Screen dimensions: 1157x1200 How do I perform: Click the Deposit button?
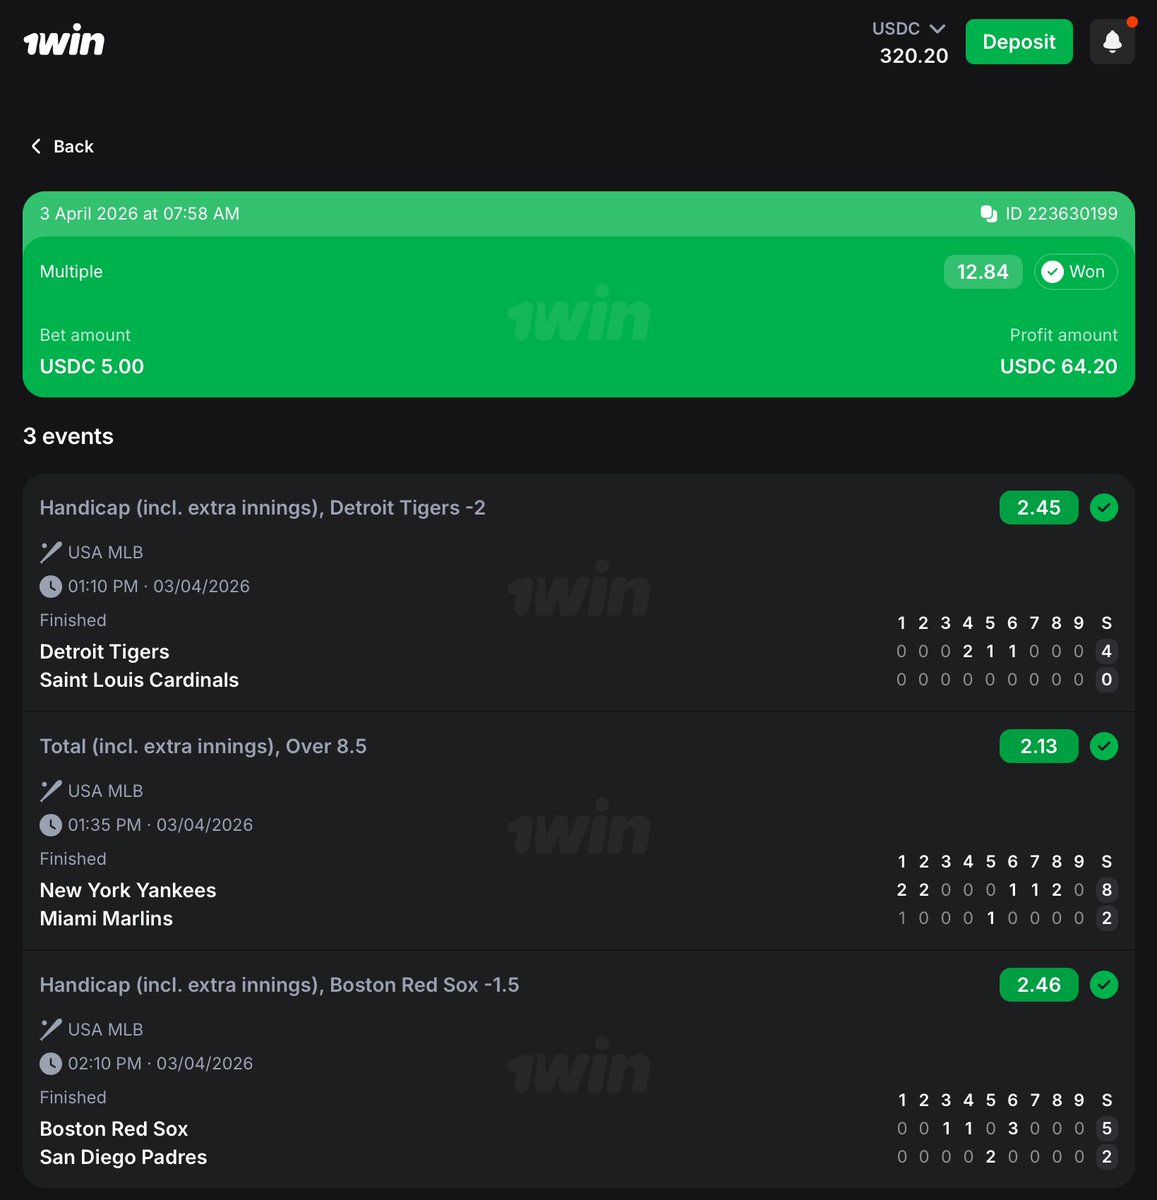tap(1019, 41)
